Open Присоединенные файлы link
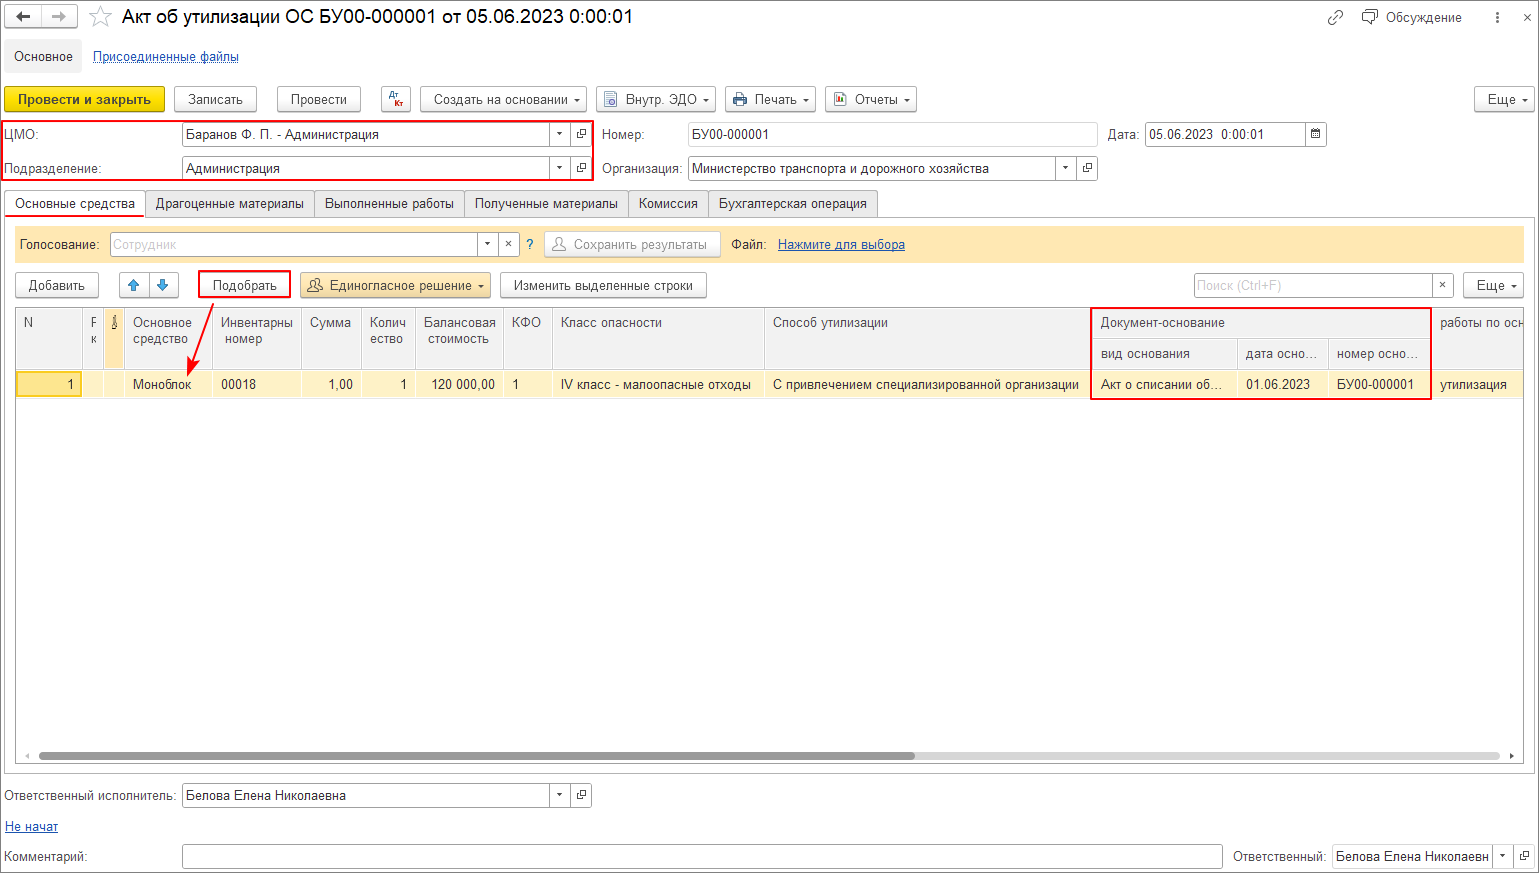The image size is (1539, 873). [166, 56]
